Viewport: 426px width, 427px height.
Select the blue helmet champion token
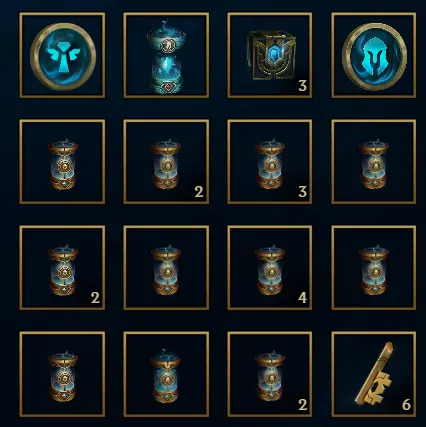click(374, 56)
